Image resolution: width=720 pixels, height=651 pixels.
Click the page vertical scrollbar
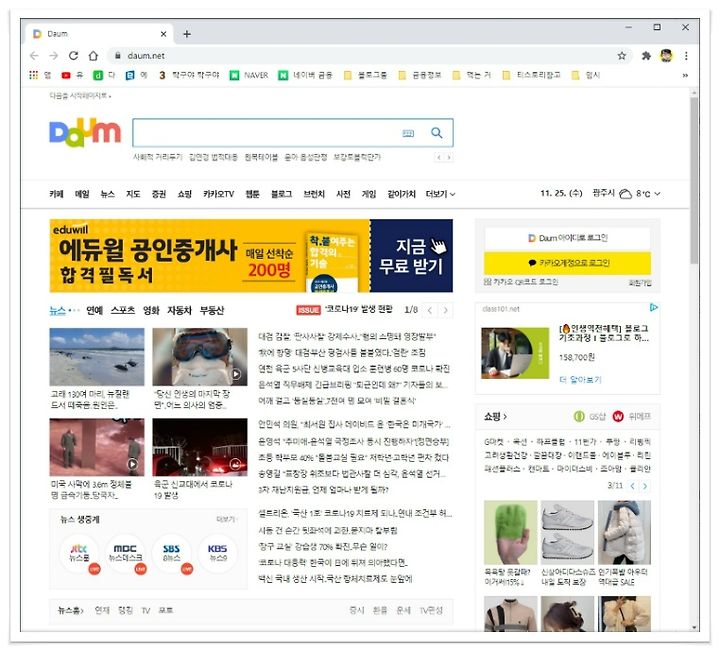(694, 179)
